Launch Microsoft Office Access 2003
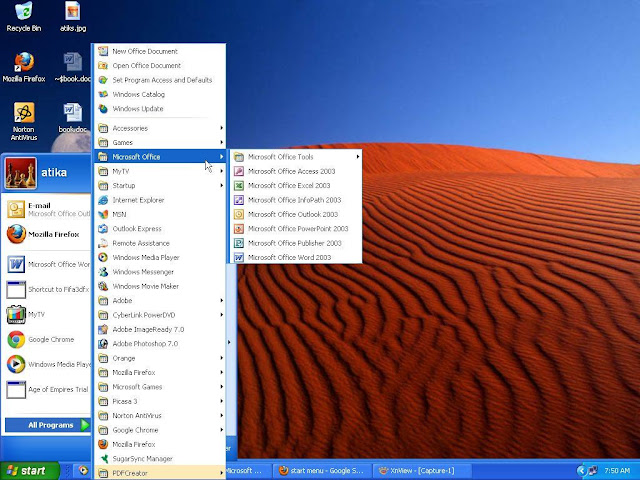This screenshot has height=480, width=640. [x=296, y=171]
